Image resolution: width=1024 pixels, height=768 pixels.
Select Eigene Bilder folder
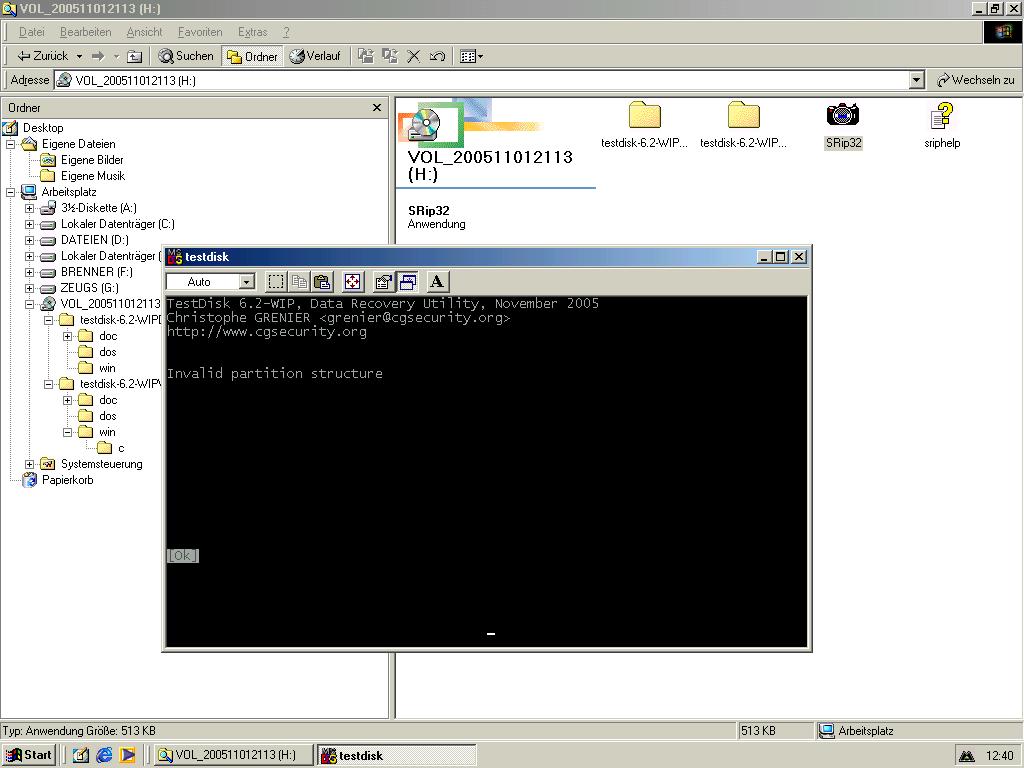[92, 160]
